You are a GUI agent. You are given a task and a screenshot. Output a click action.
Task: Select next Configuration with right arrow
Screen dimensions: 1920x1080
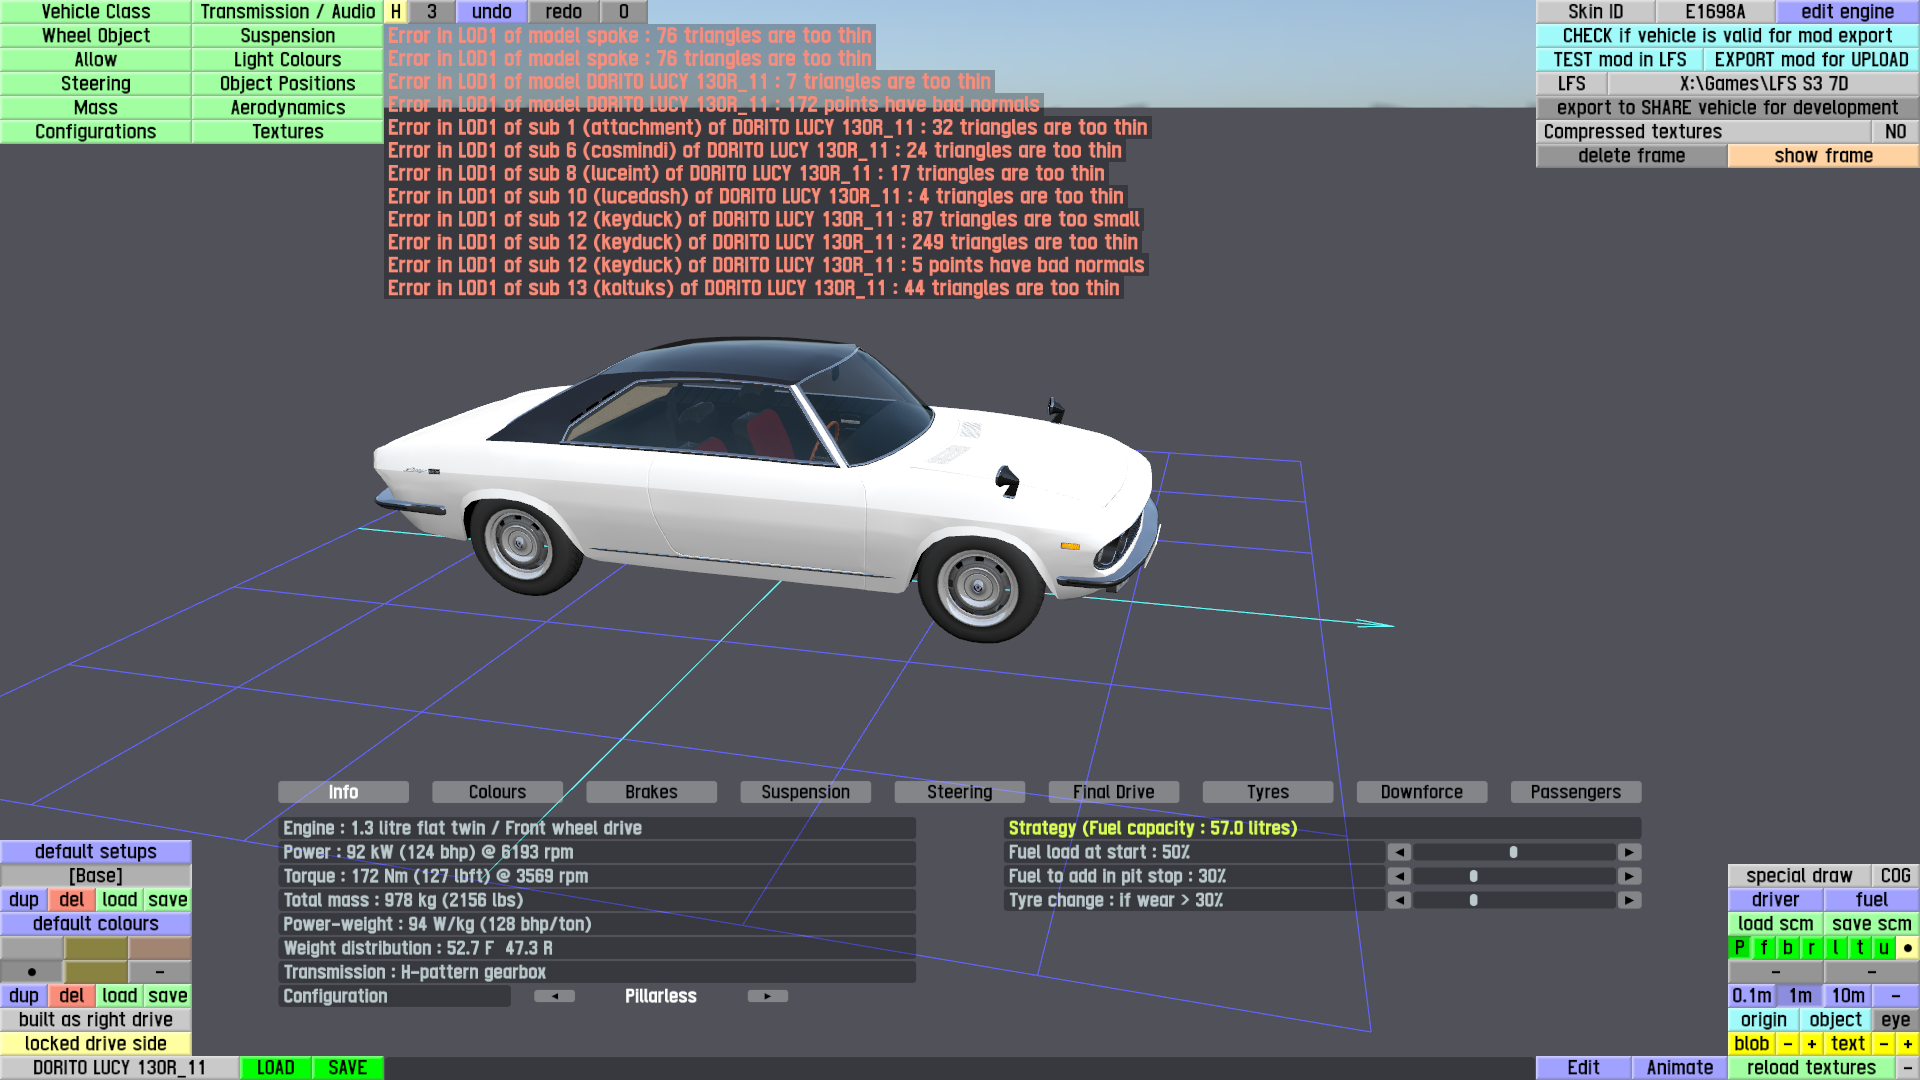click(767, 996)
